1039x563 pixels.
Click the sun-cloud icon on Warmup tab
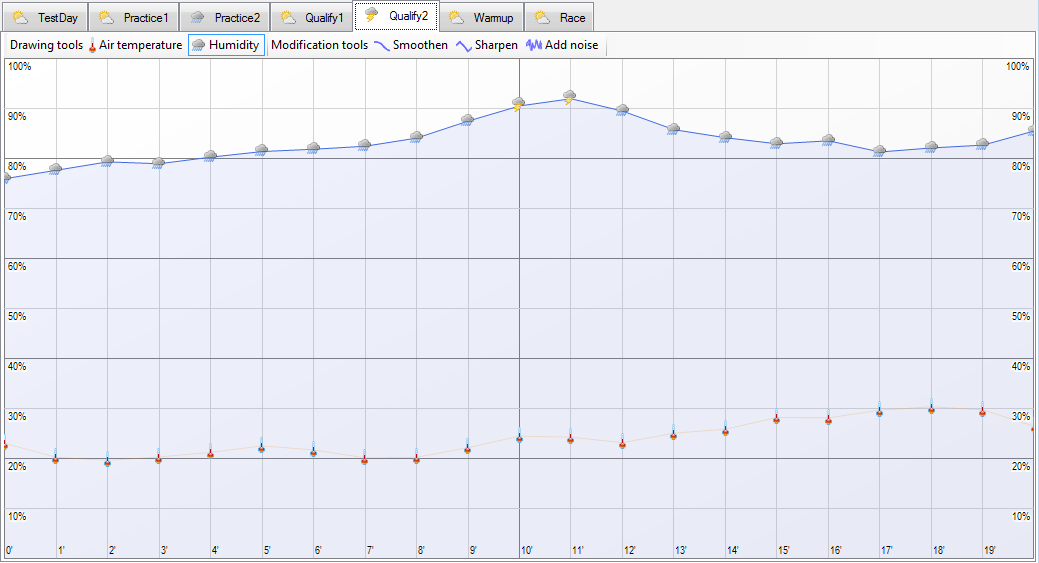[457, 18]
